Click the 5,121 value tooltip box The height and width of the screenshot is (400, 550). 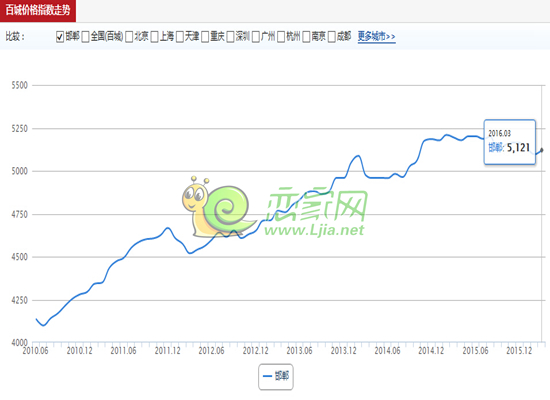coord(510,142)
